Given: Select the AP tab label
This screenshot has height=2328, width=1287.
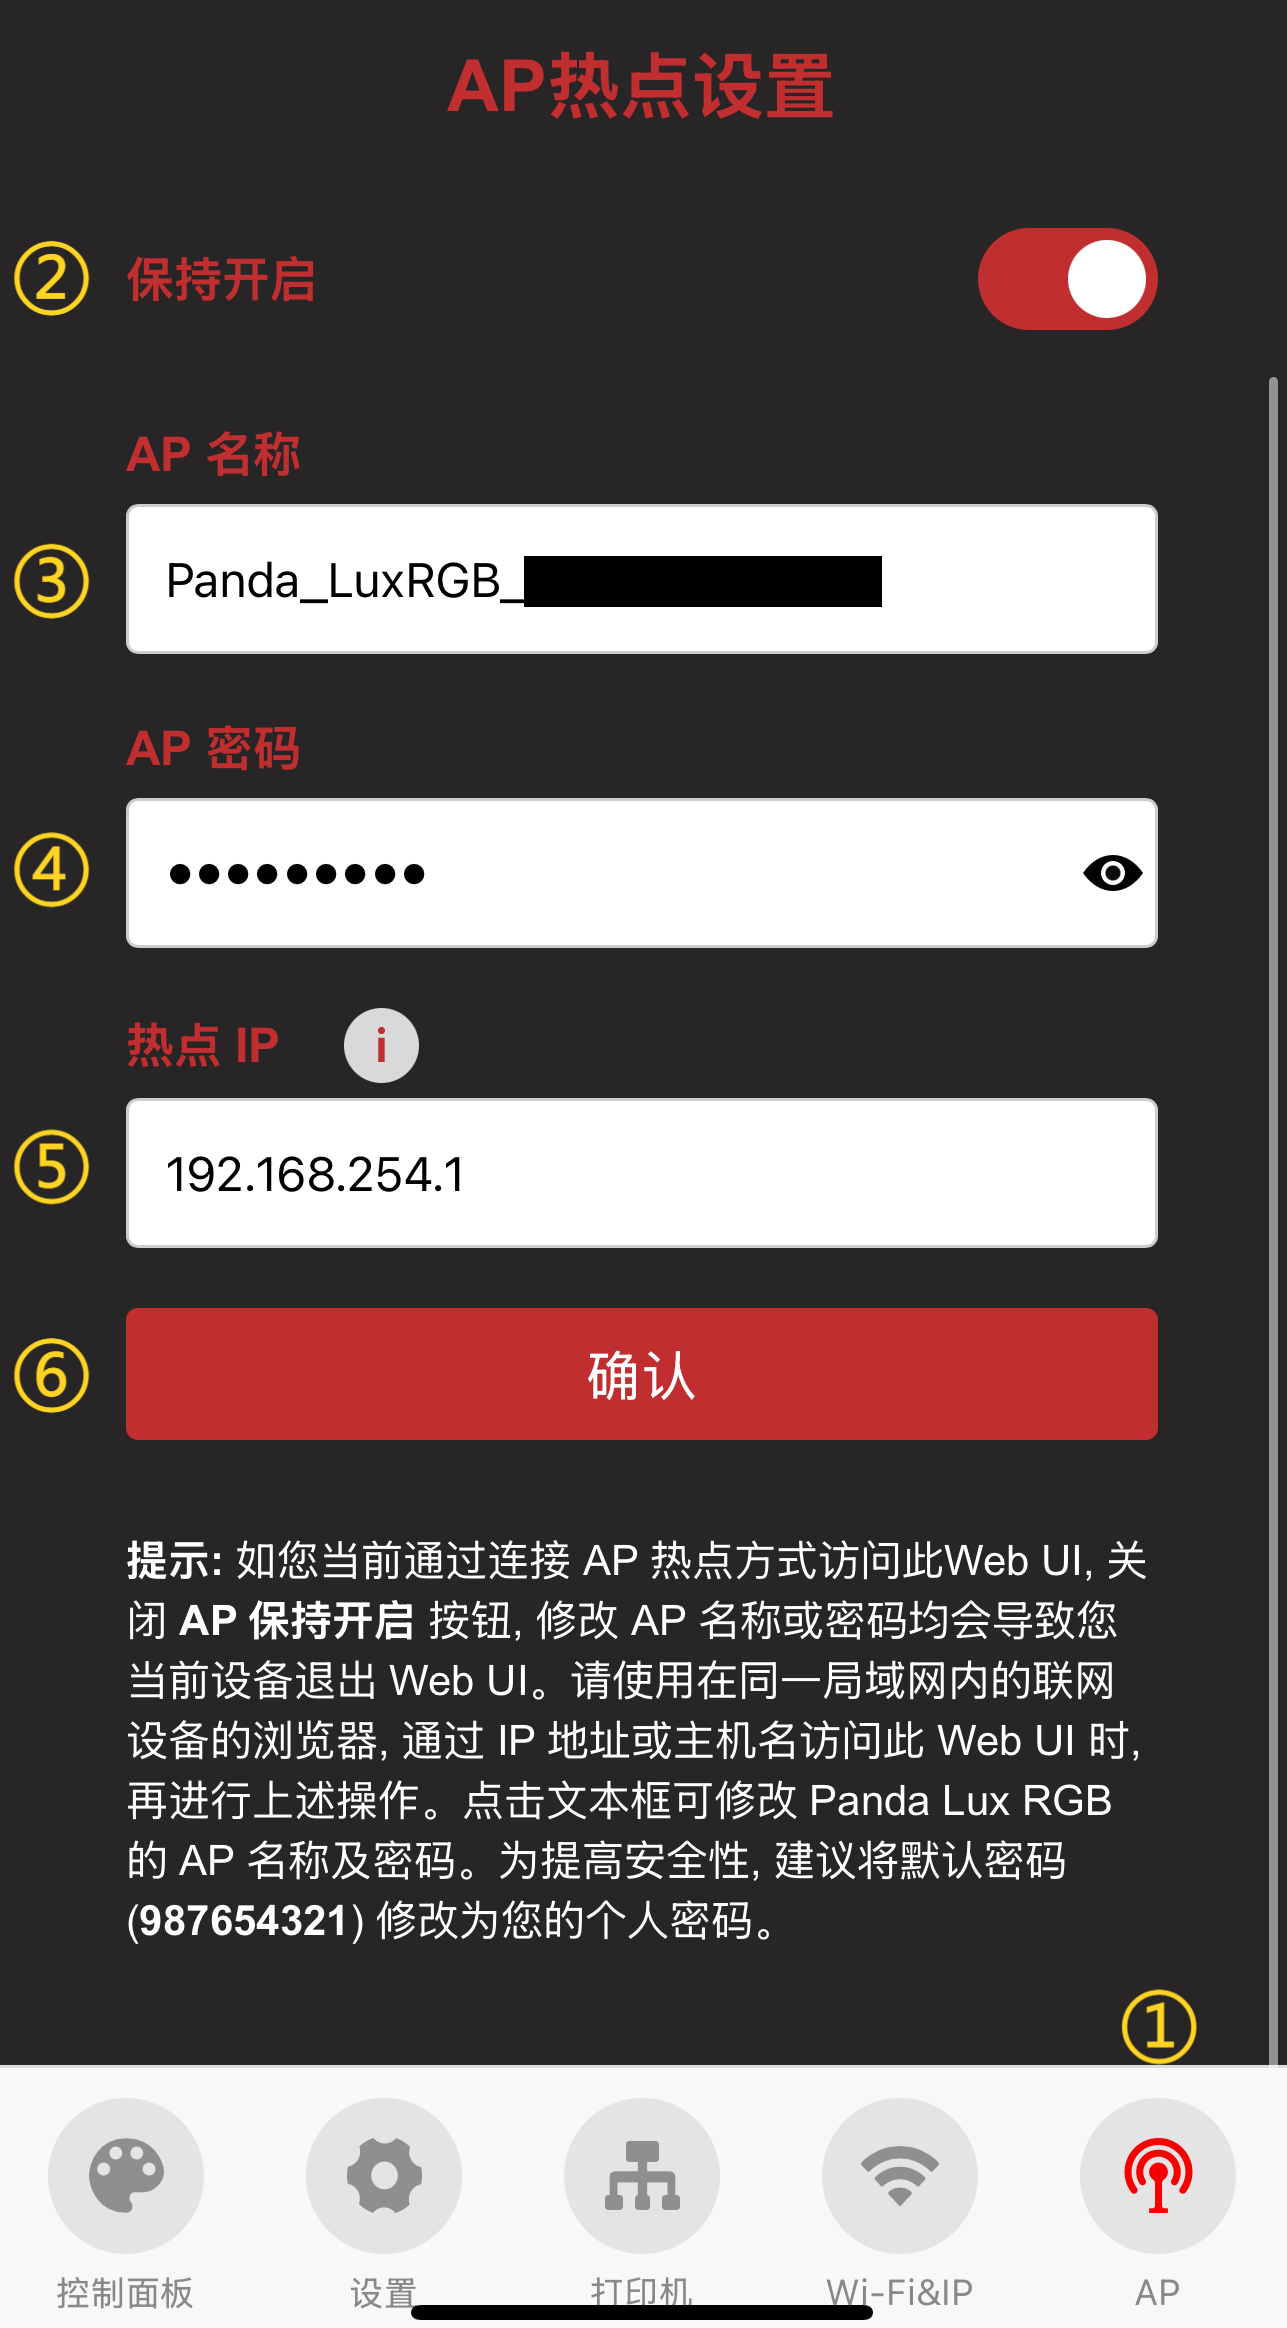Looking at the screenshot, I should pyautogui.click(x=1158, y=2292).
